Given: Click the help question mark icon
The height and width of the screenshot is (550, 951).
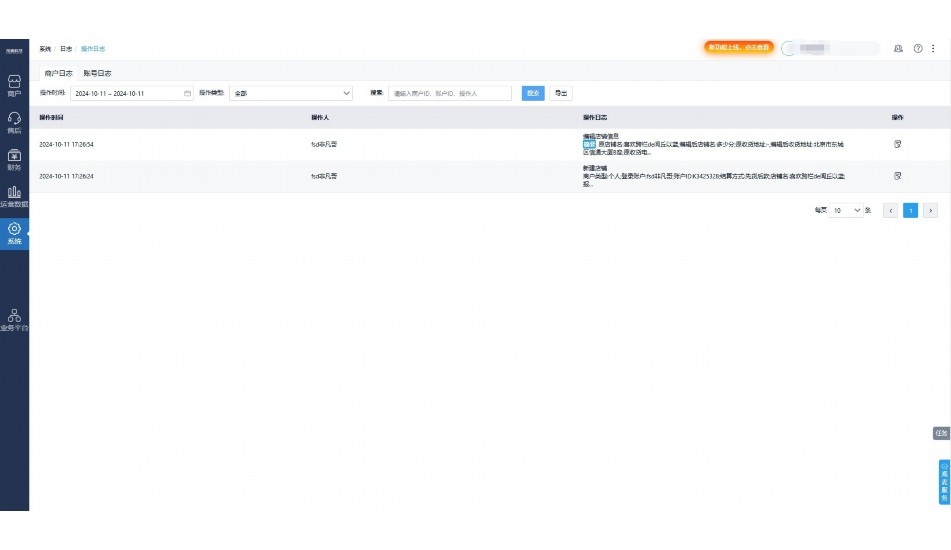Looking at the screenshot, I should 917,48.
